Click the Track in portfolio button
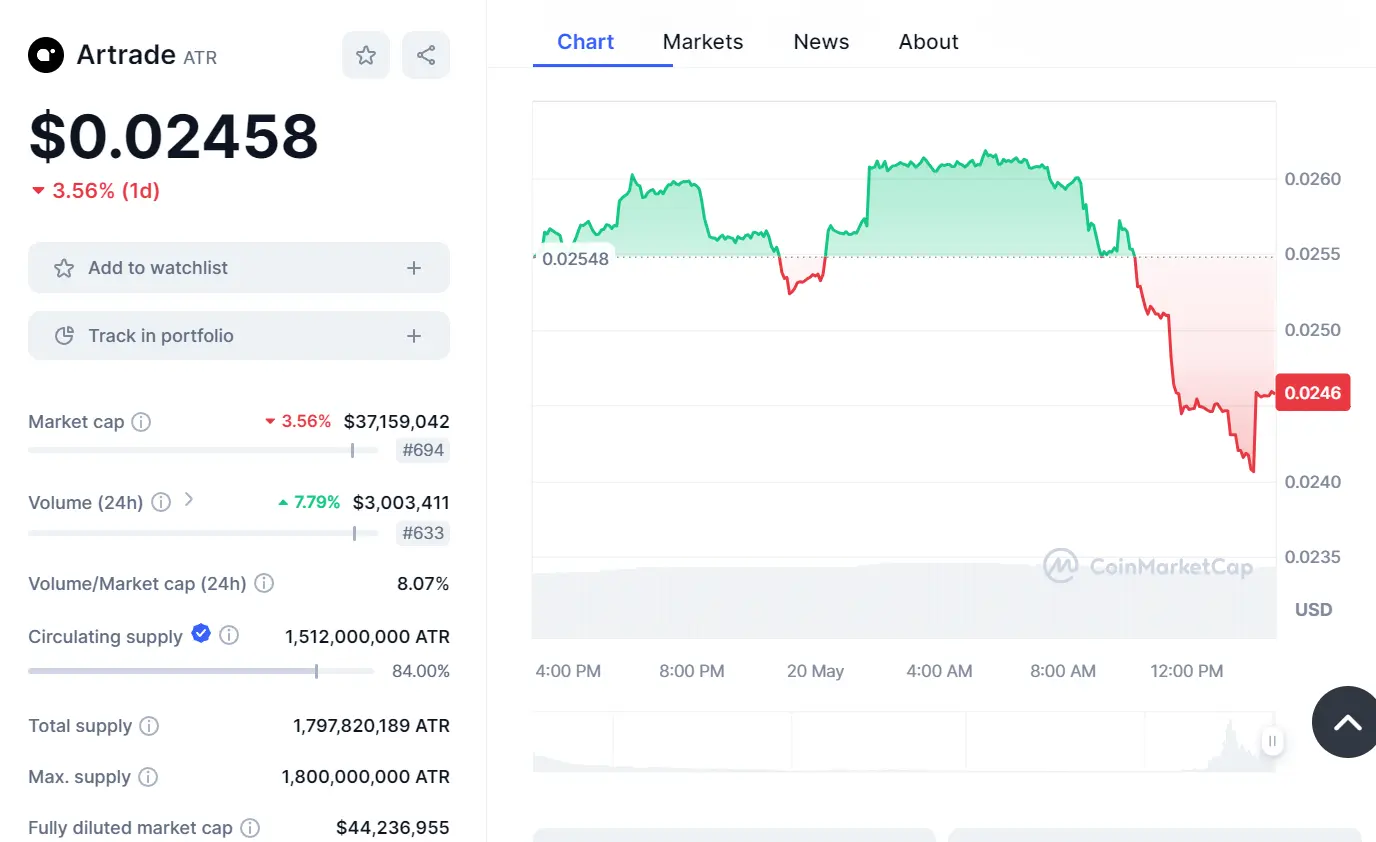This screenshot has width=1376, height=842. (x=238, y=335)
